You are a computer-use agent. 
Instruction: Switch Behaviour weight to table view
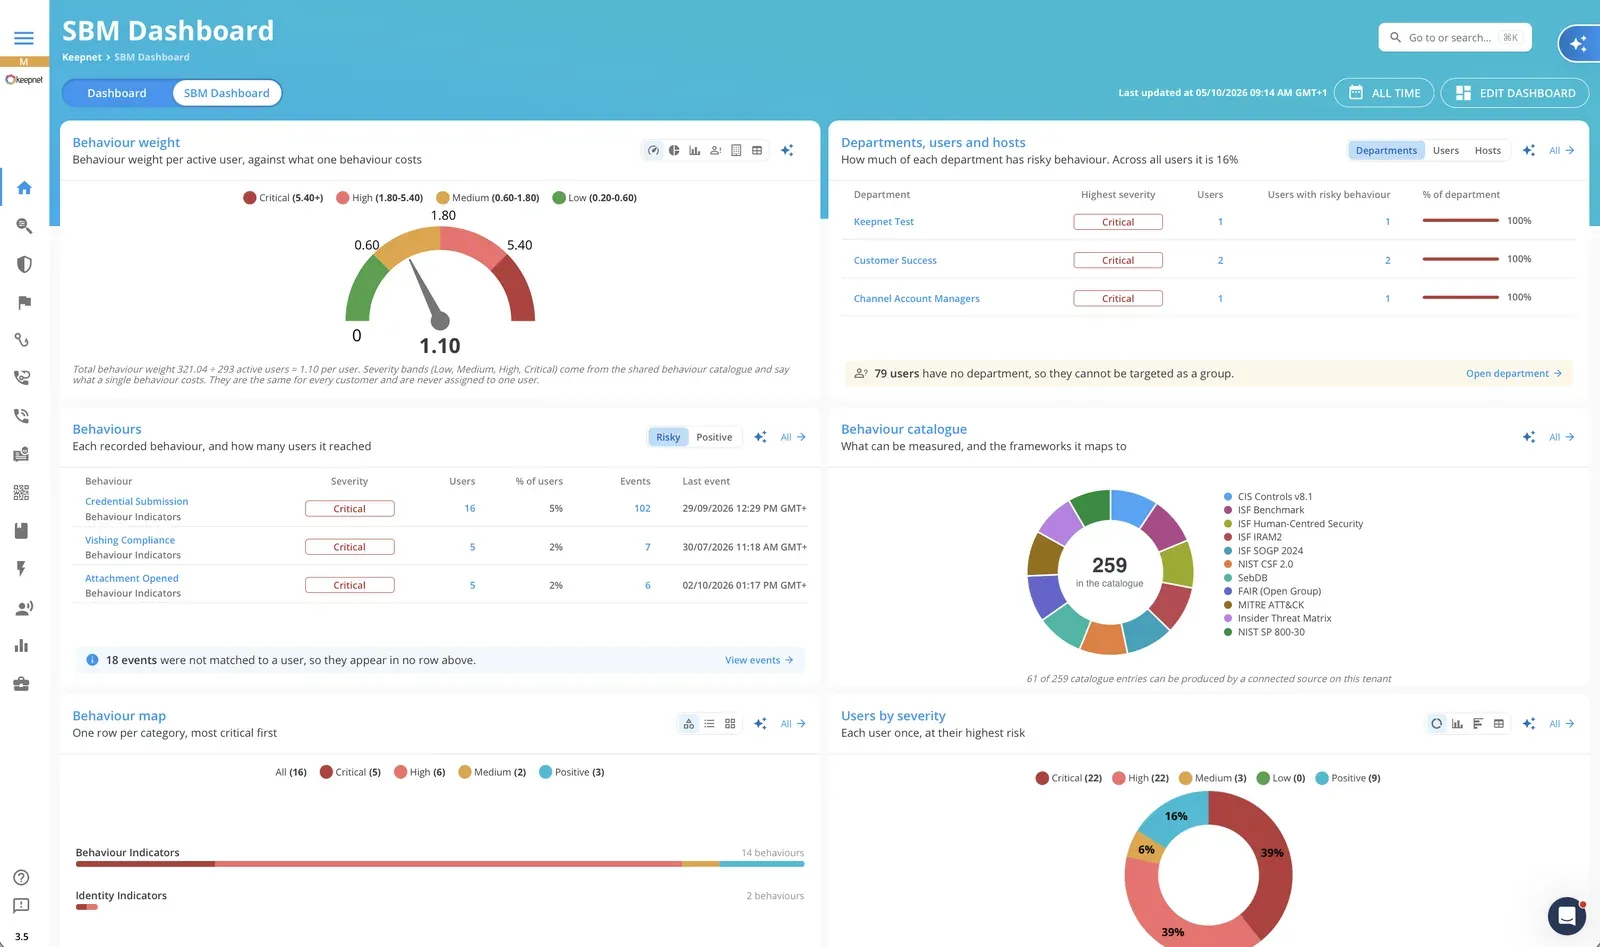pyautogui.click(x=757, y=150)
